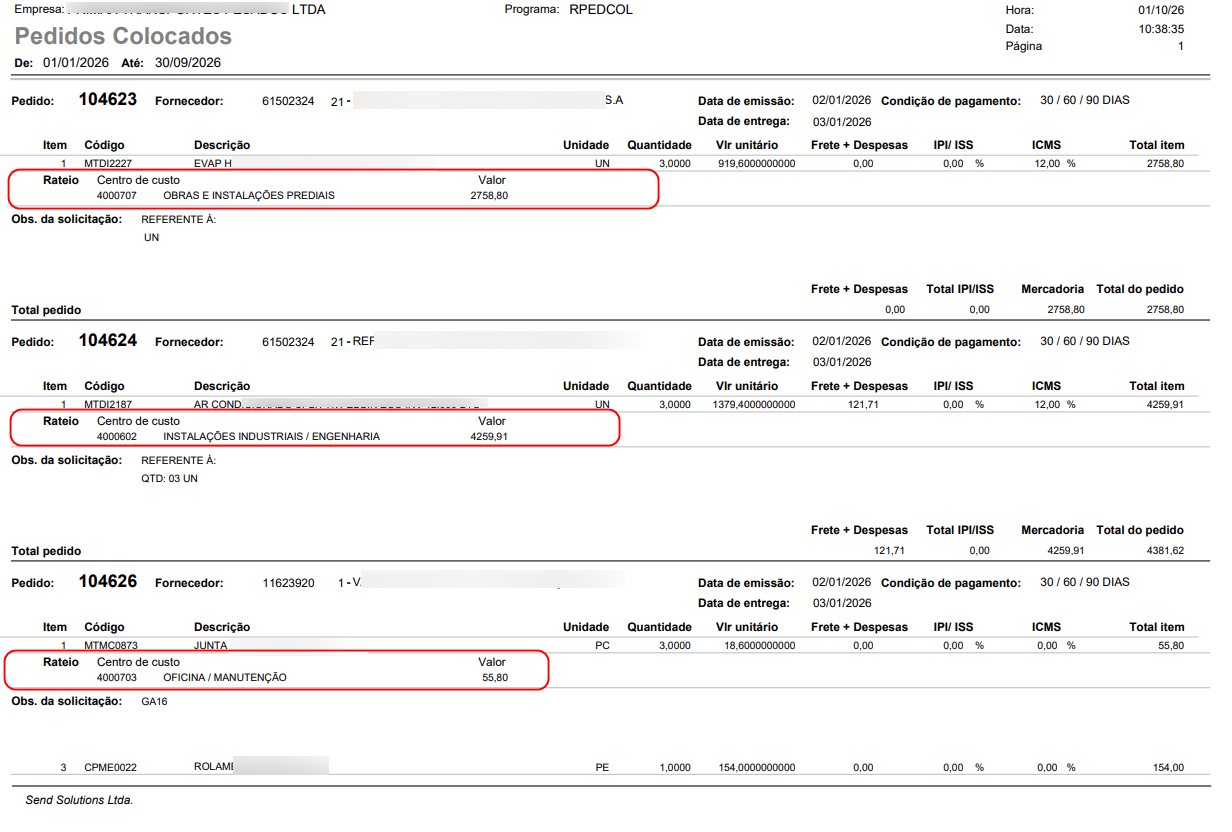Select unit price "154,0000000000"

coord(757,767)
